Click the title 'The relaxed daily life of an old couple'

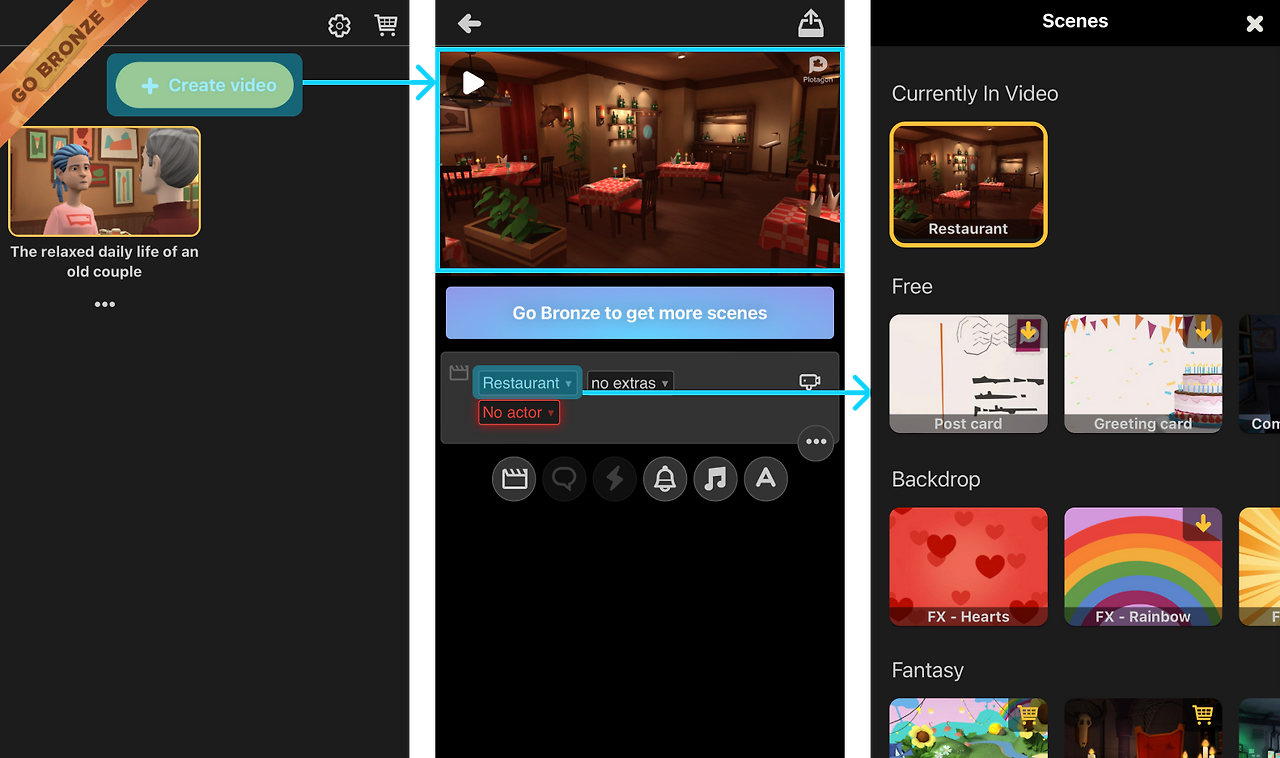105,262
